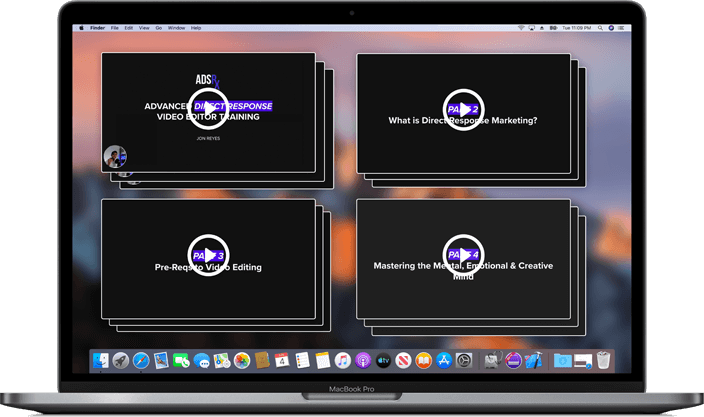Open Podcasts purple icon in dock
This screenshot has height=417, width=704.
(x=363, y=360)
